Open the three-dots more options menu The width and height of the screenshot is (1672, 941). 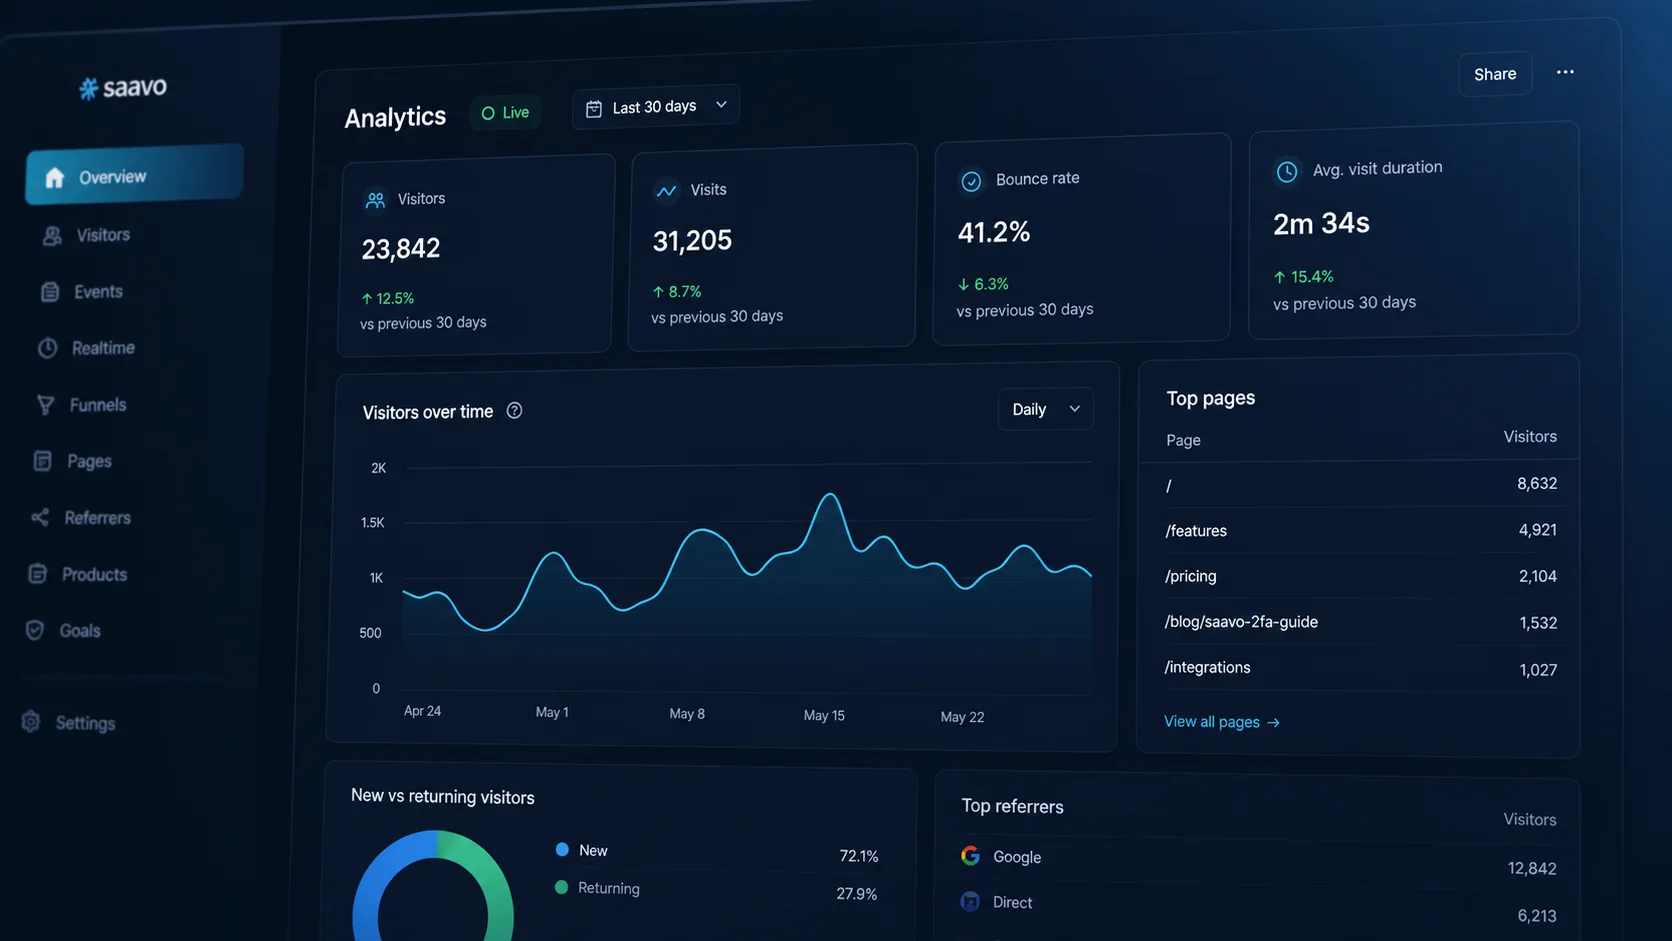coord(1565,72)
